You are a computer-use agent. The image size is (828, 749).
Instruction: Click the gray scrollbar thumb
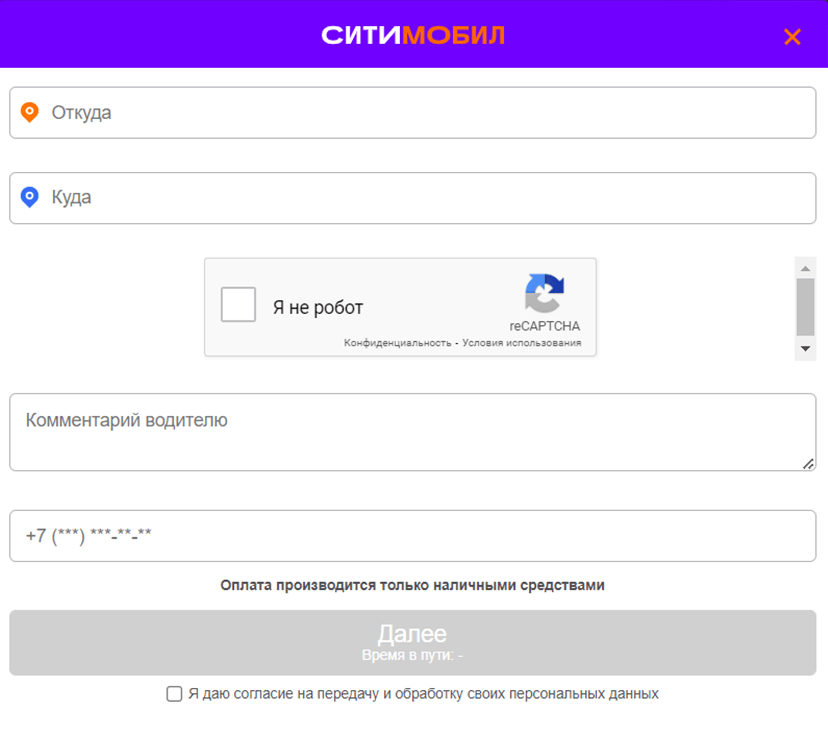(805, 307)
